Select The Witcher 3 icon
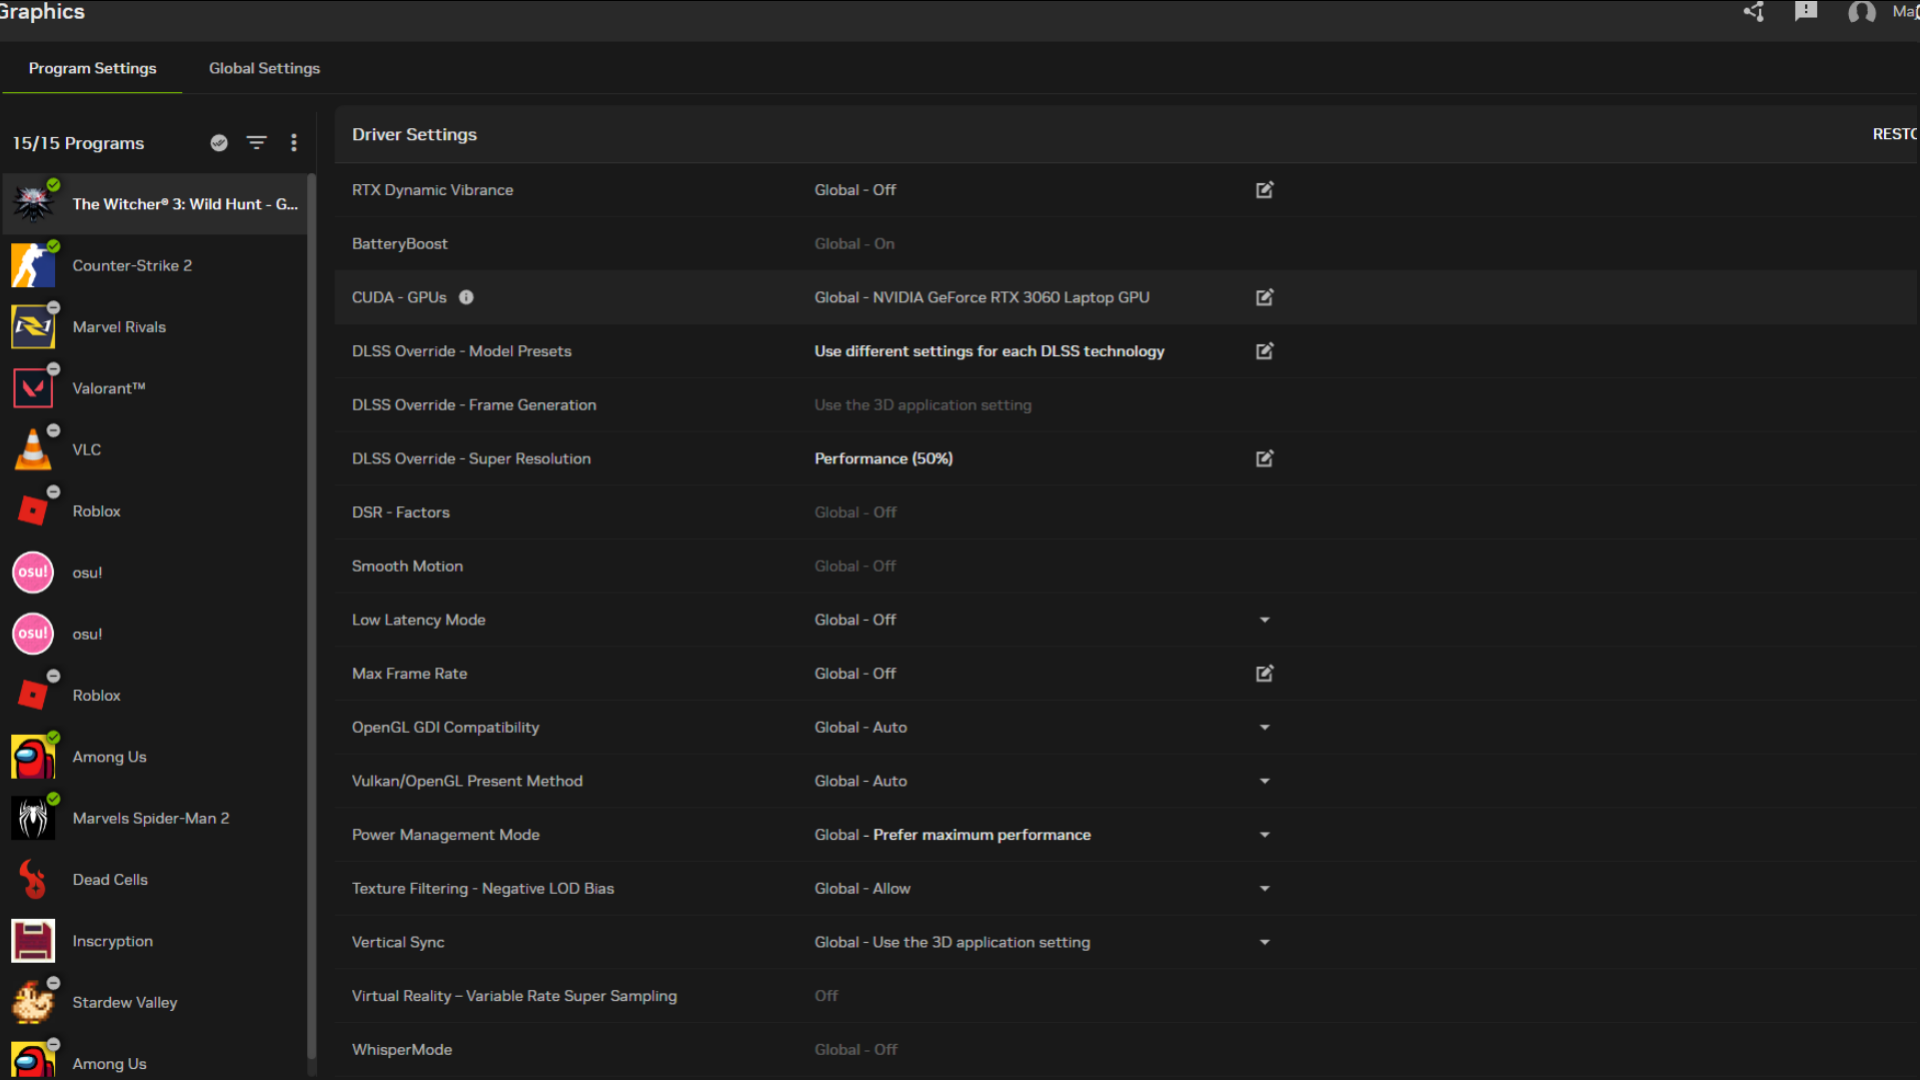The width and height of the screenshot is (1920, 1080). point(33,204)
